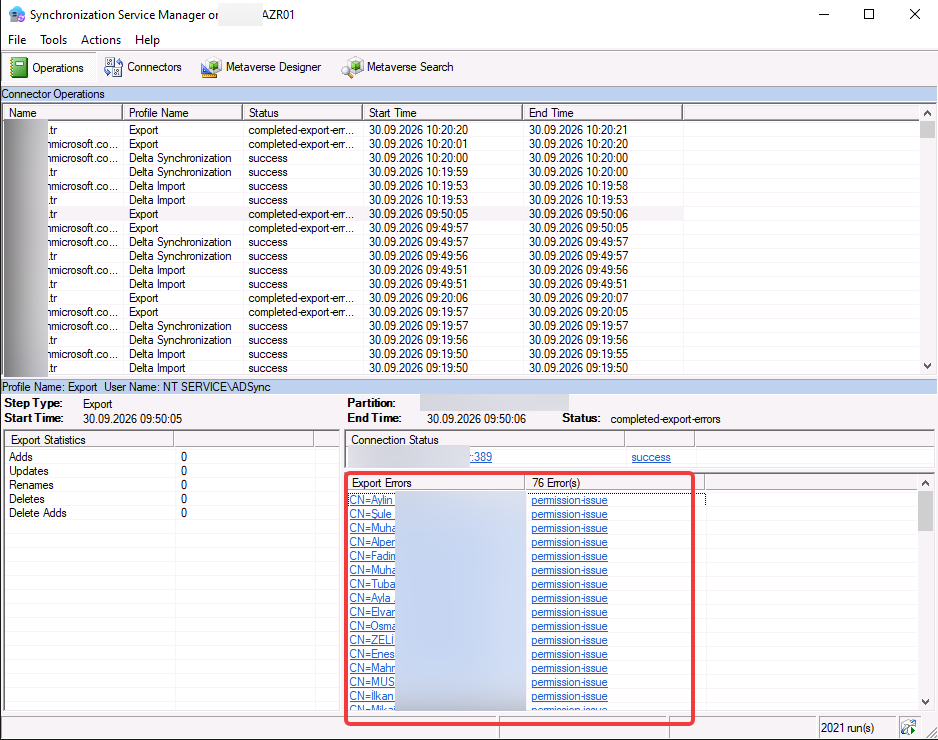The height and width of the screenshot is (740, 938).
Task: Select the Export run starting 09:20:06
Action: (343, 298)
